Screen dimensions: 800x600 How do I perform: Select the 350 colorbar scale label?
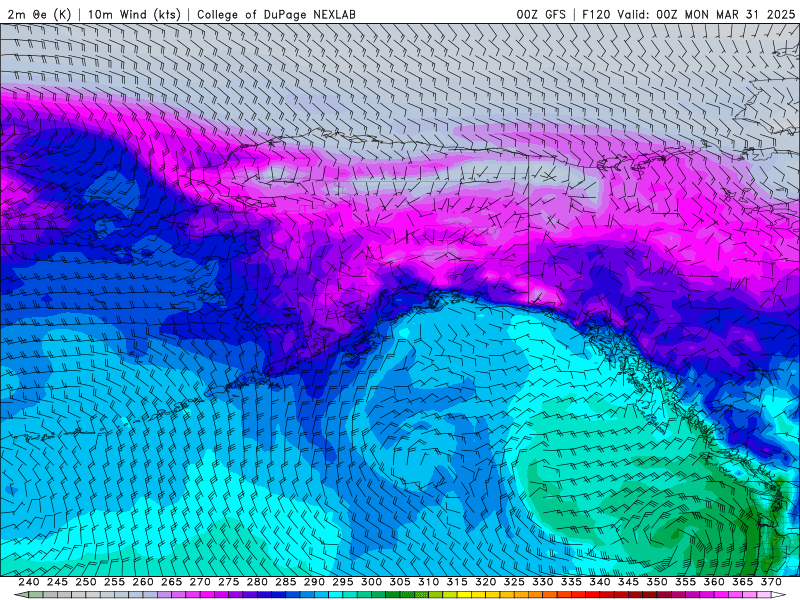[657, 582]
